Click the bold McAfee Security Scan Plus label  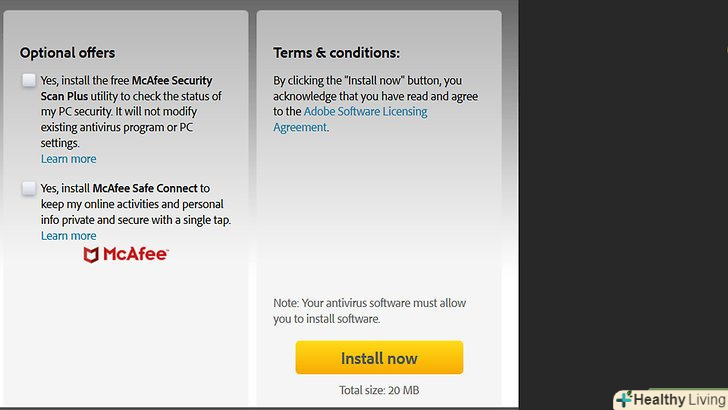[172, 80]
